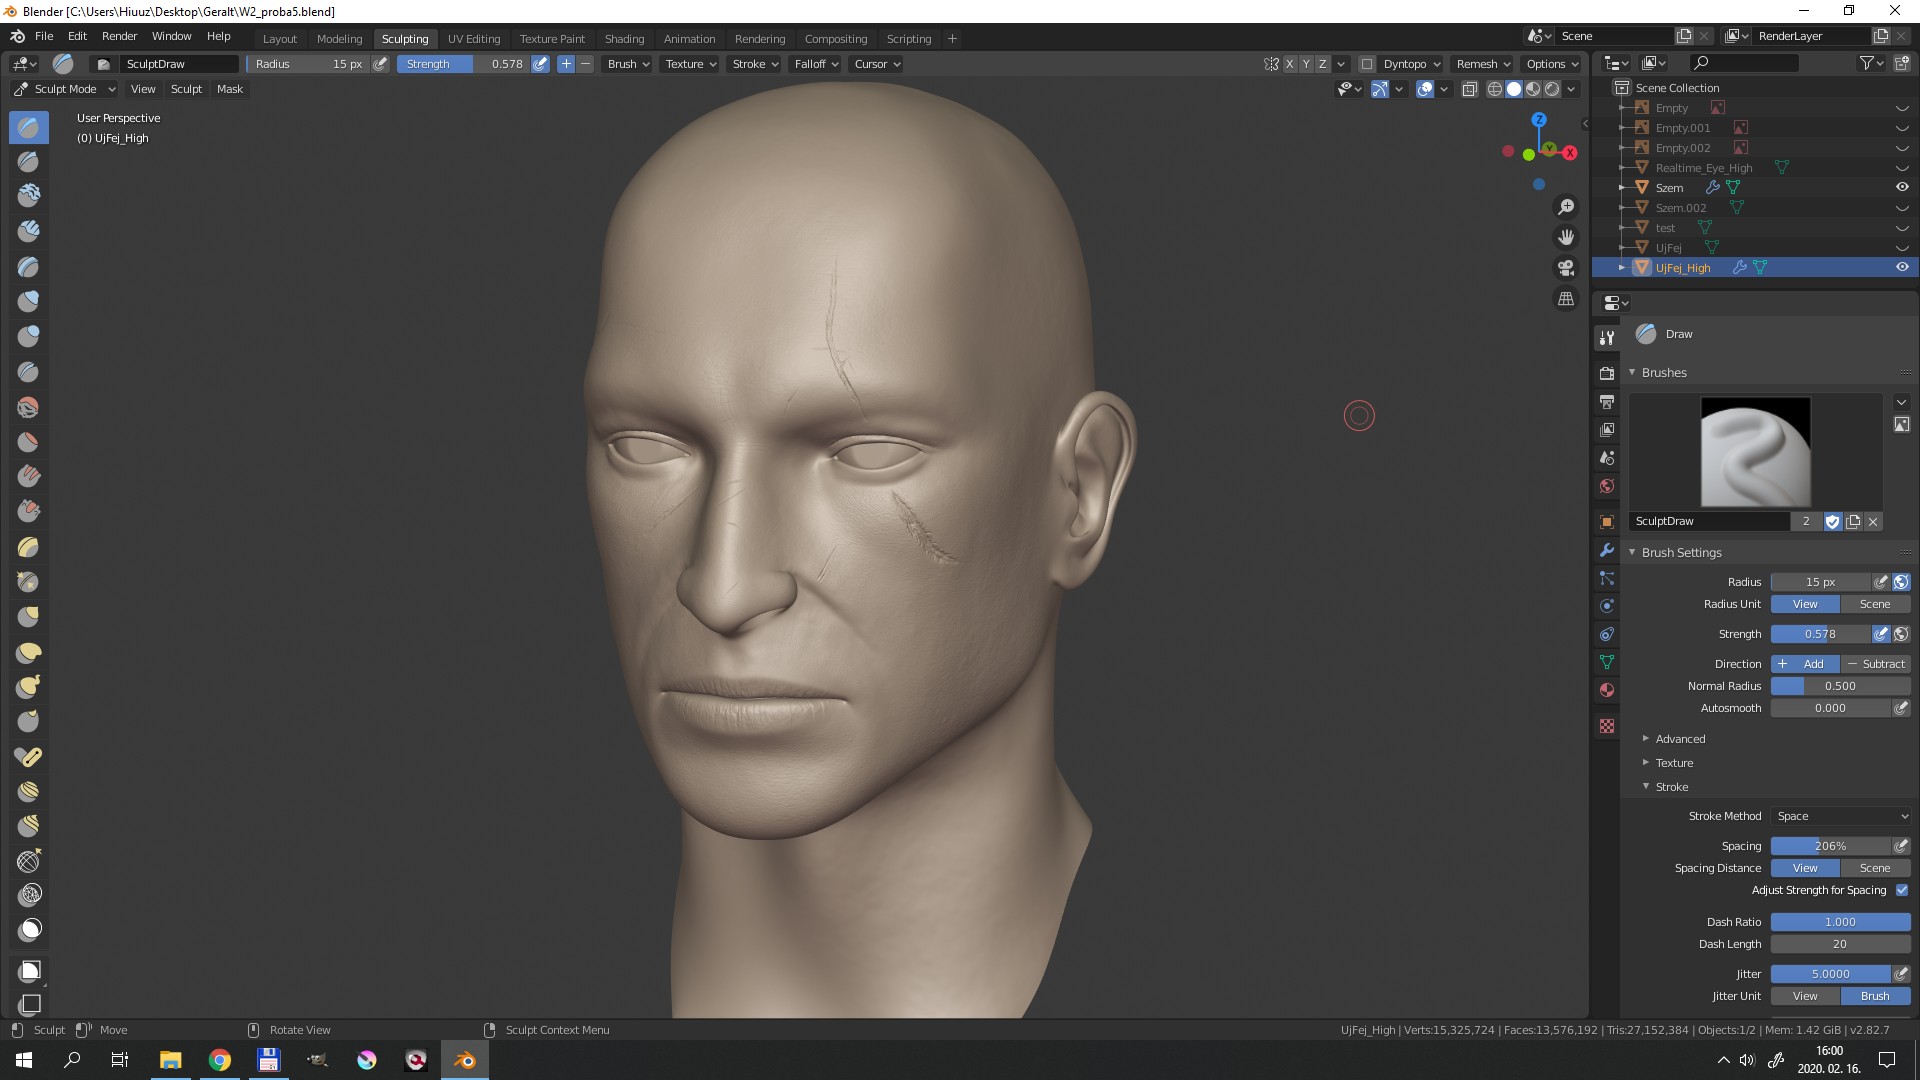Select the Clay Strips brush tool
Screen dimensions: 1920x1080
(x=29, y=231)
